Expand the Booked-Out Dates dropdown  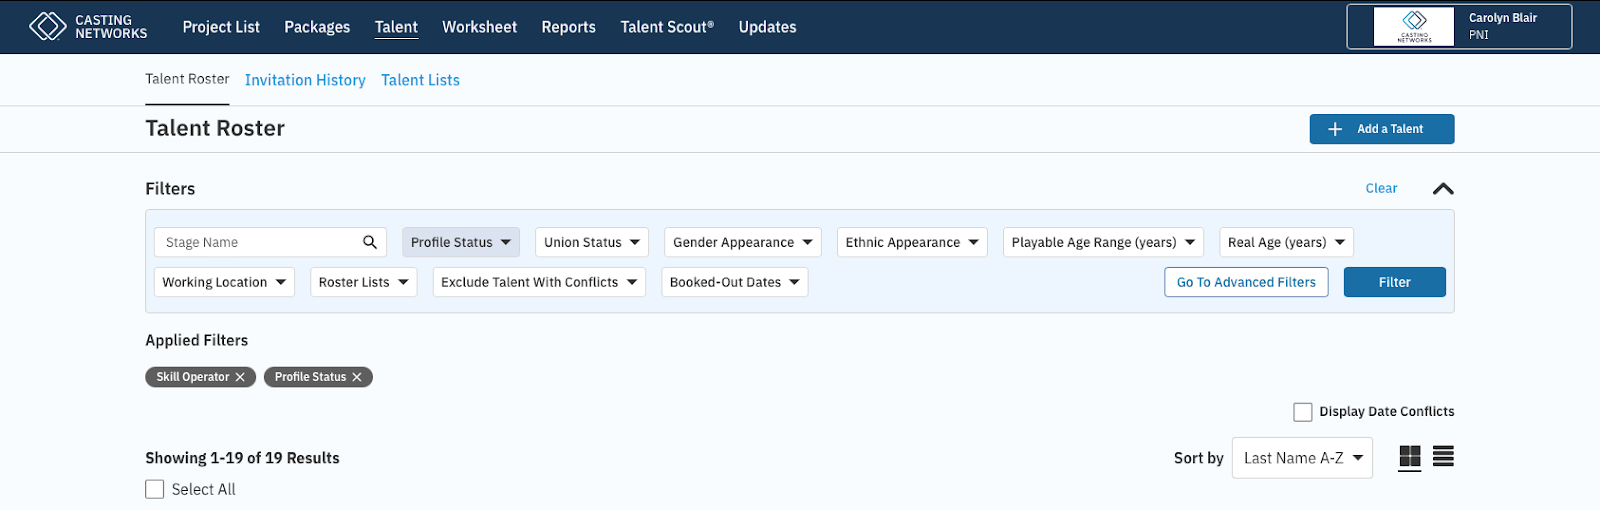pos(734,282)
